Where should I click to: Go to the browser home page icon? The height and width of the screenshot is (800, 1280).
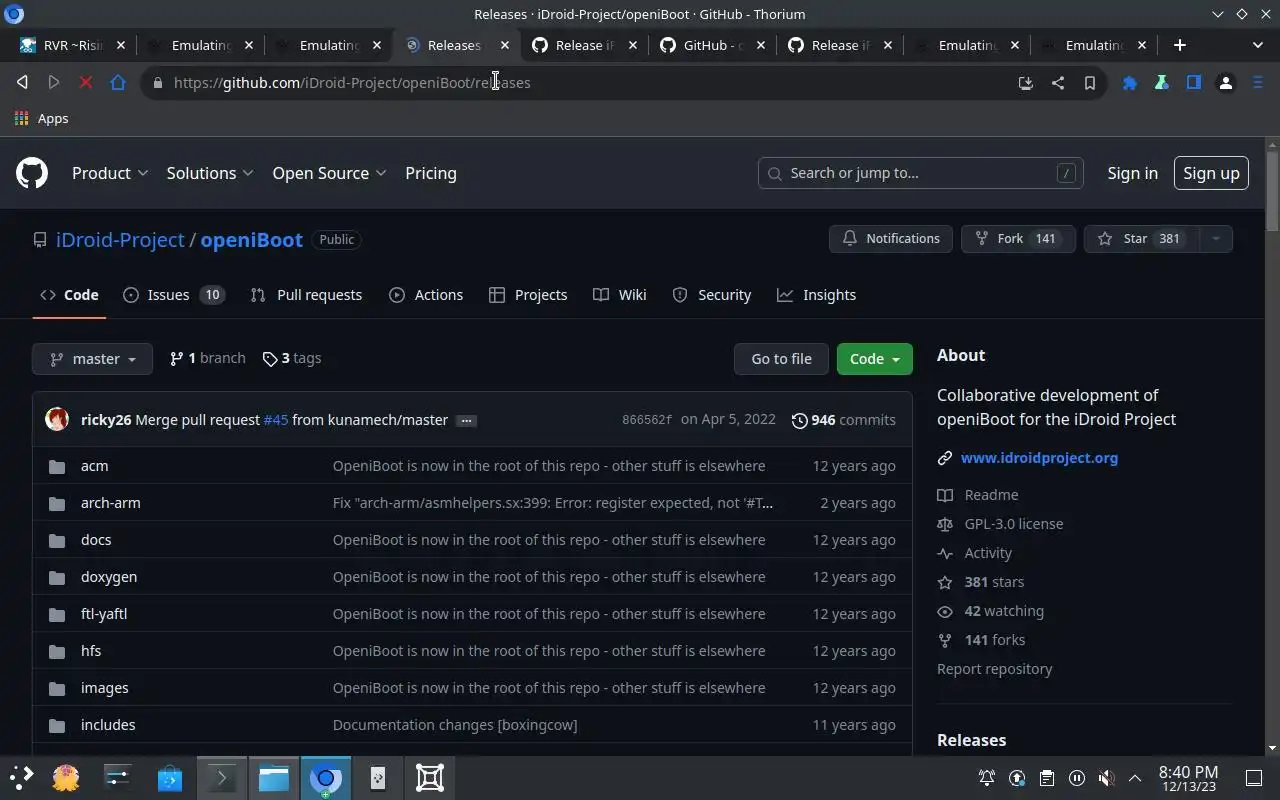coord(118,83)
